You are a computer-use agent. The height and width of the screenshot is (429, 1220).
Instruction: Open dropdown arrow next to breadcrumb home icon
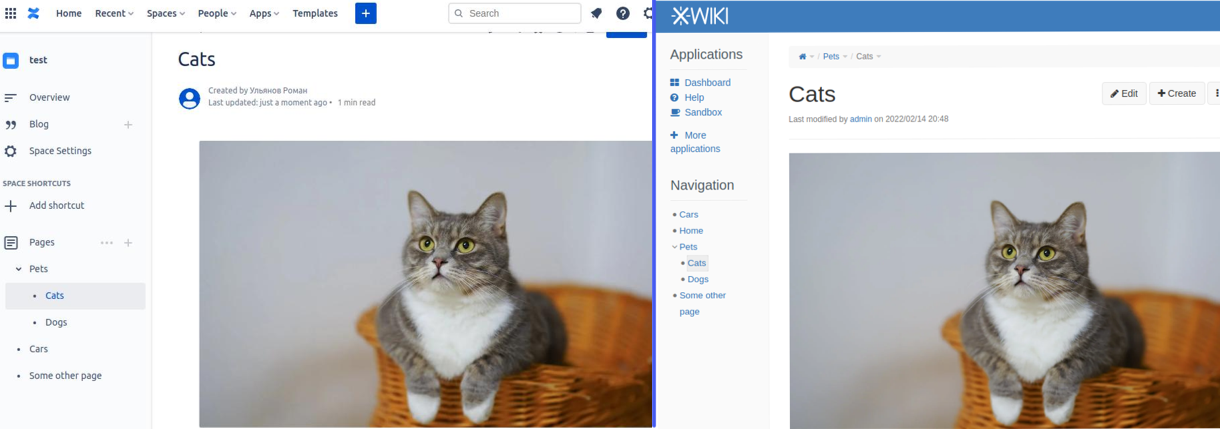tap(812, 57)
